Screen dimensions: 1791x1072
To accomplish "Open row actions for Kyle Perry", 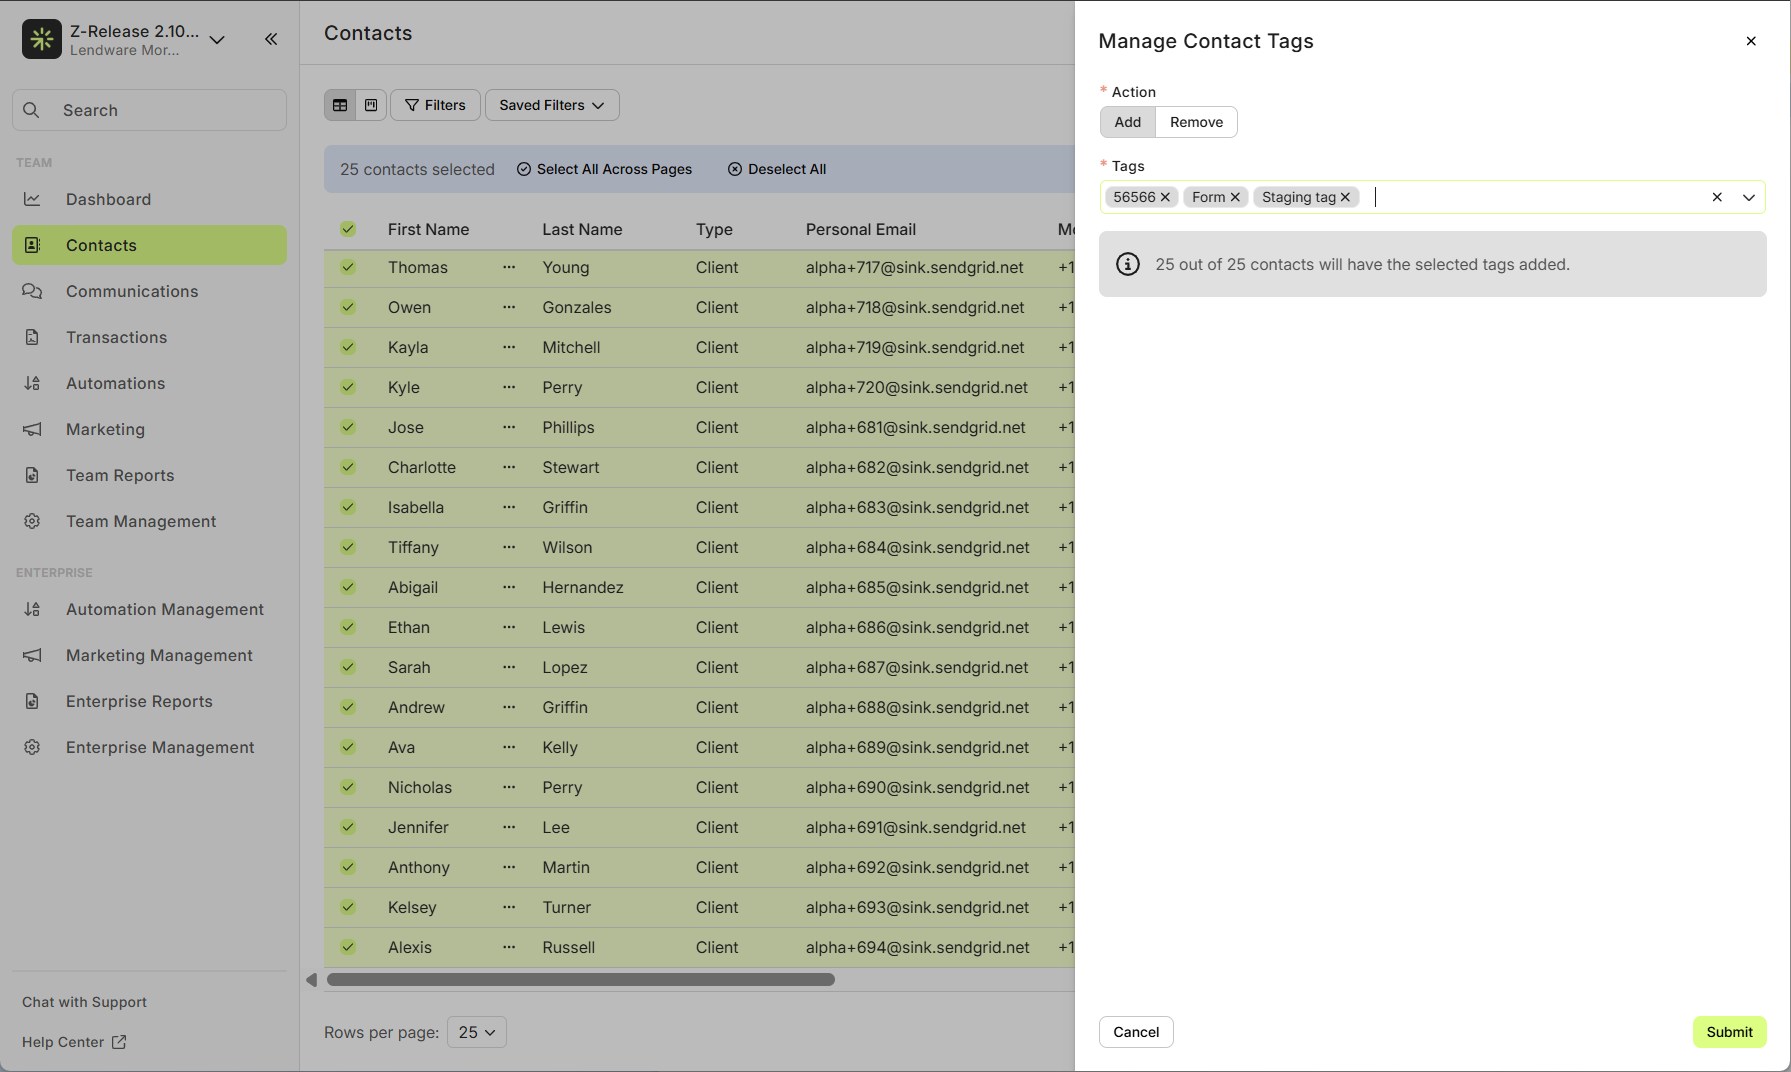I will (x=509, y=387).
